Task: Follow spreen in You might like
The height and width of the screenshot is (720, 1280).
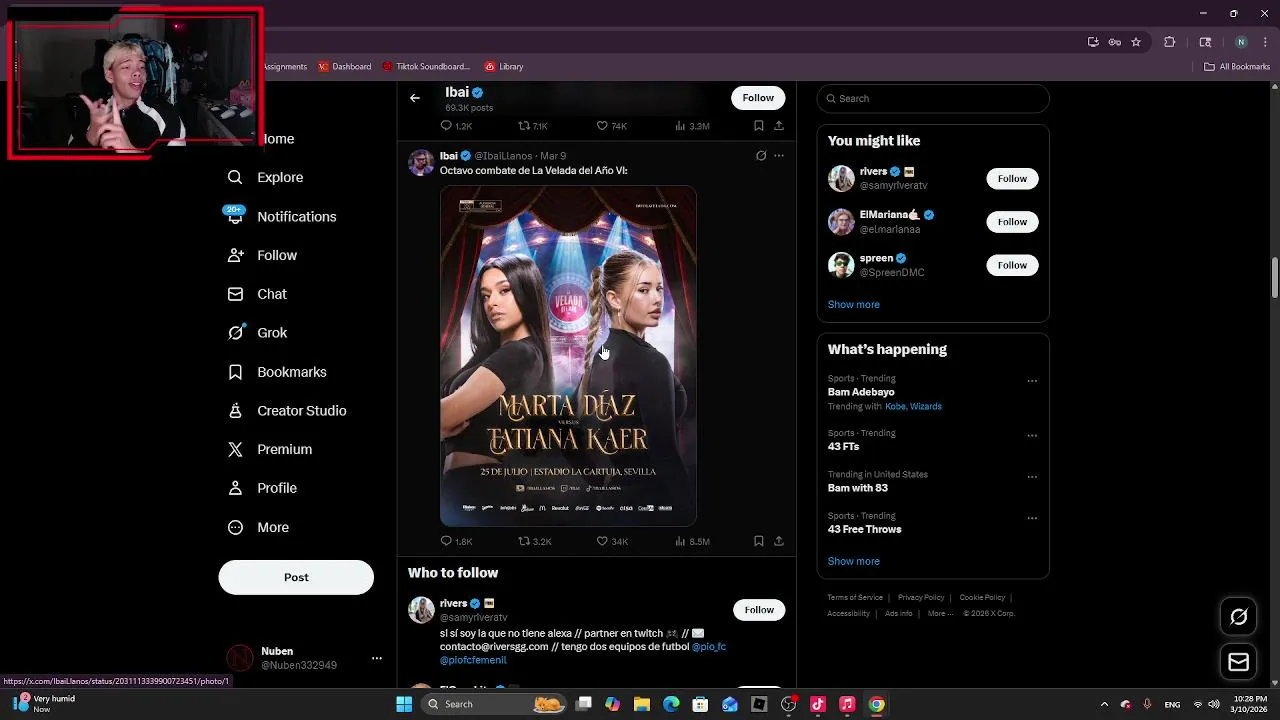Action: pyautogui.click(x=1012, y=265)
